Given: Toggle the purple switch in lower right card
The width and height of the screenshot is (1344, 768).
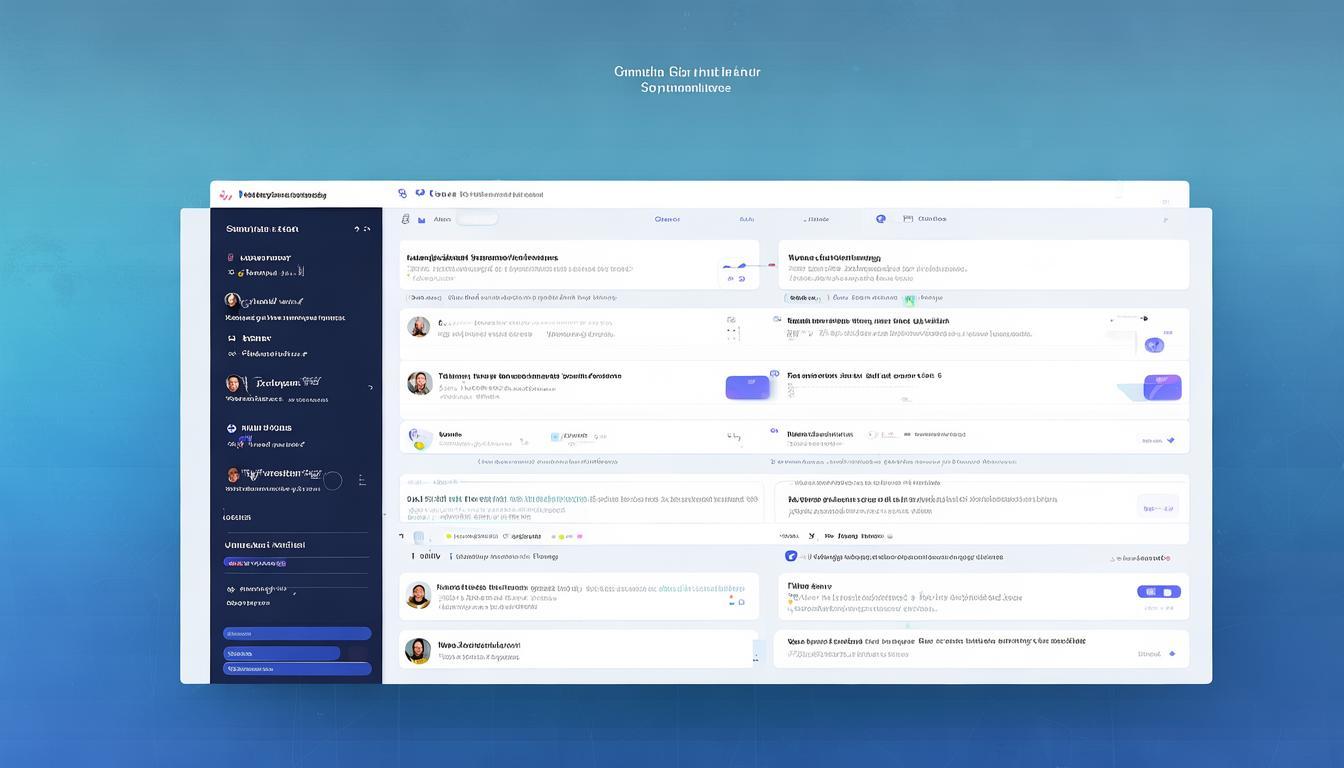Looking at the screenshot, I should [x=1159, y=592].
